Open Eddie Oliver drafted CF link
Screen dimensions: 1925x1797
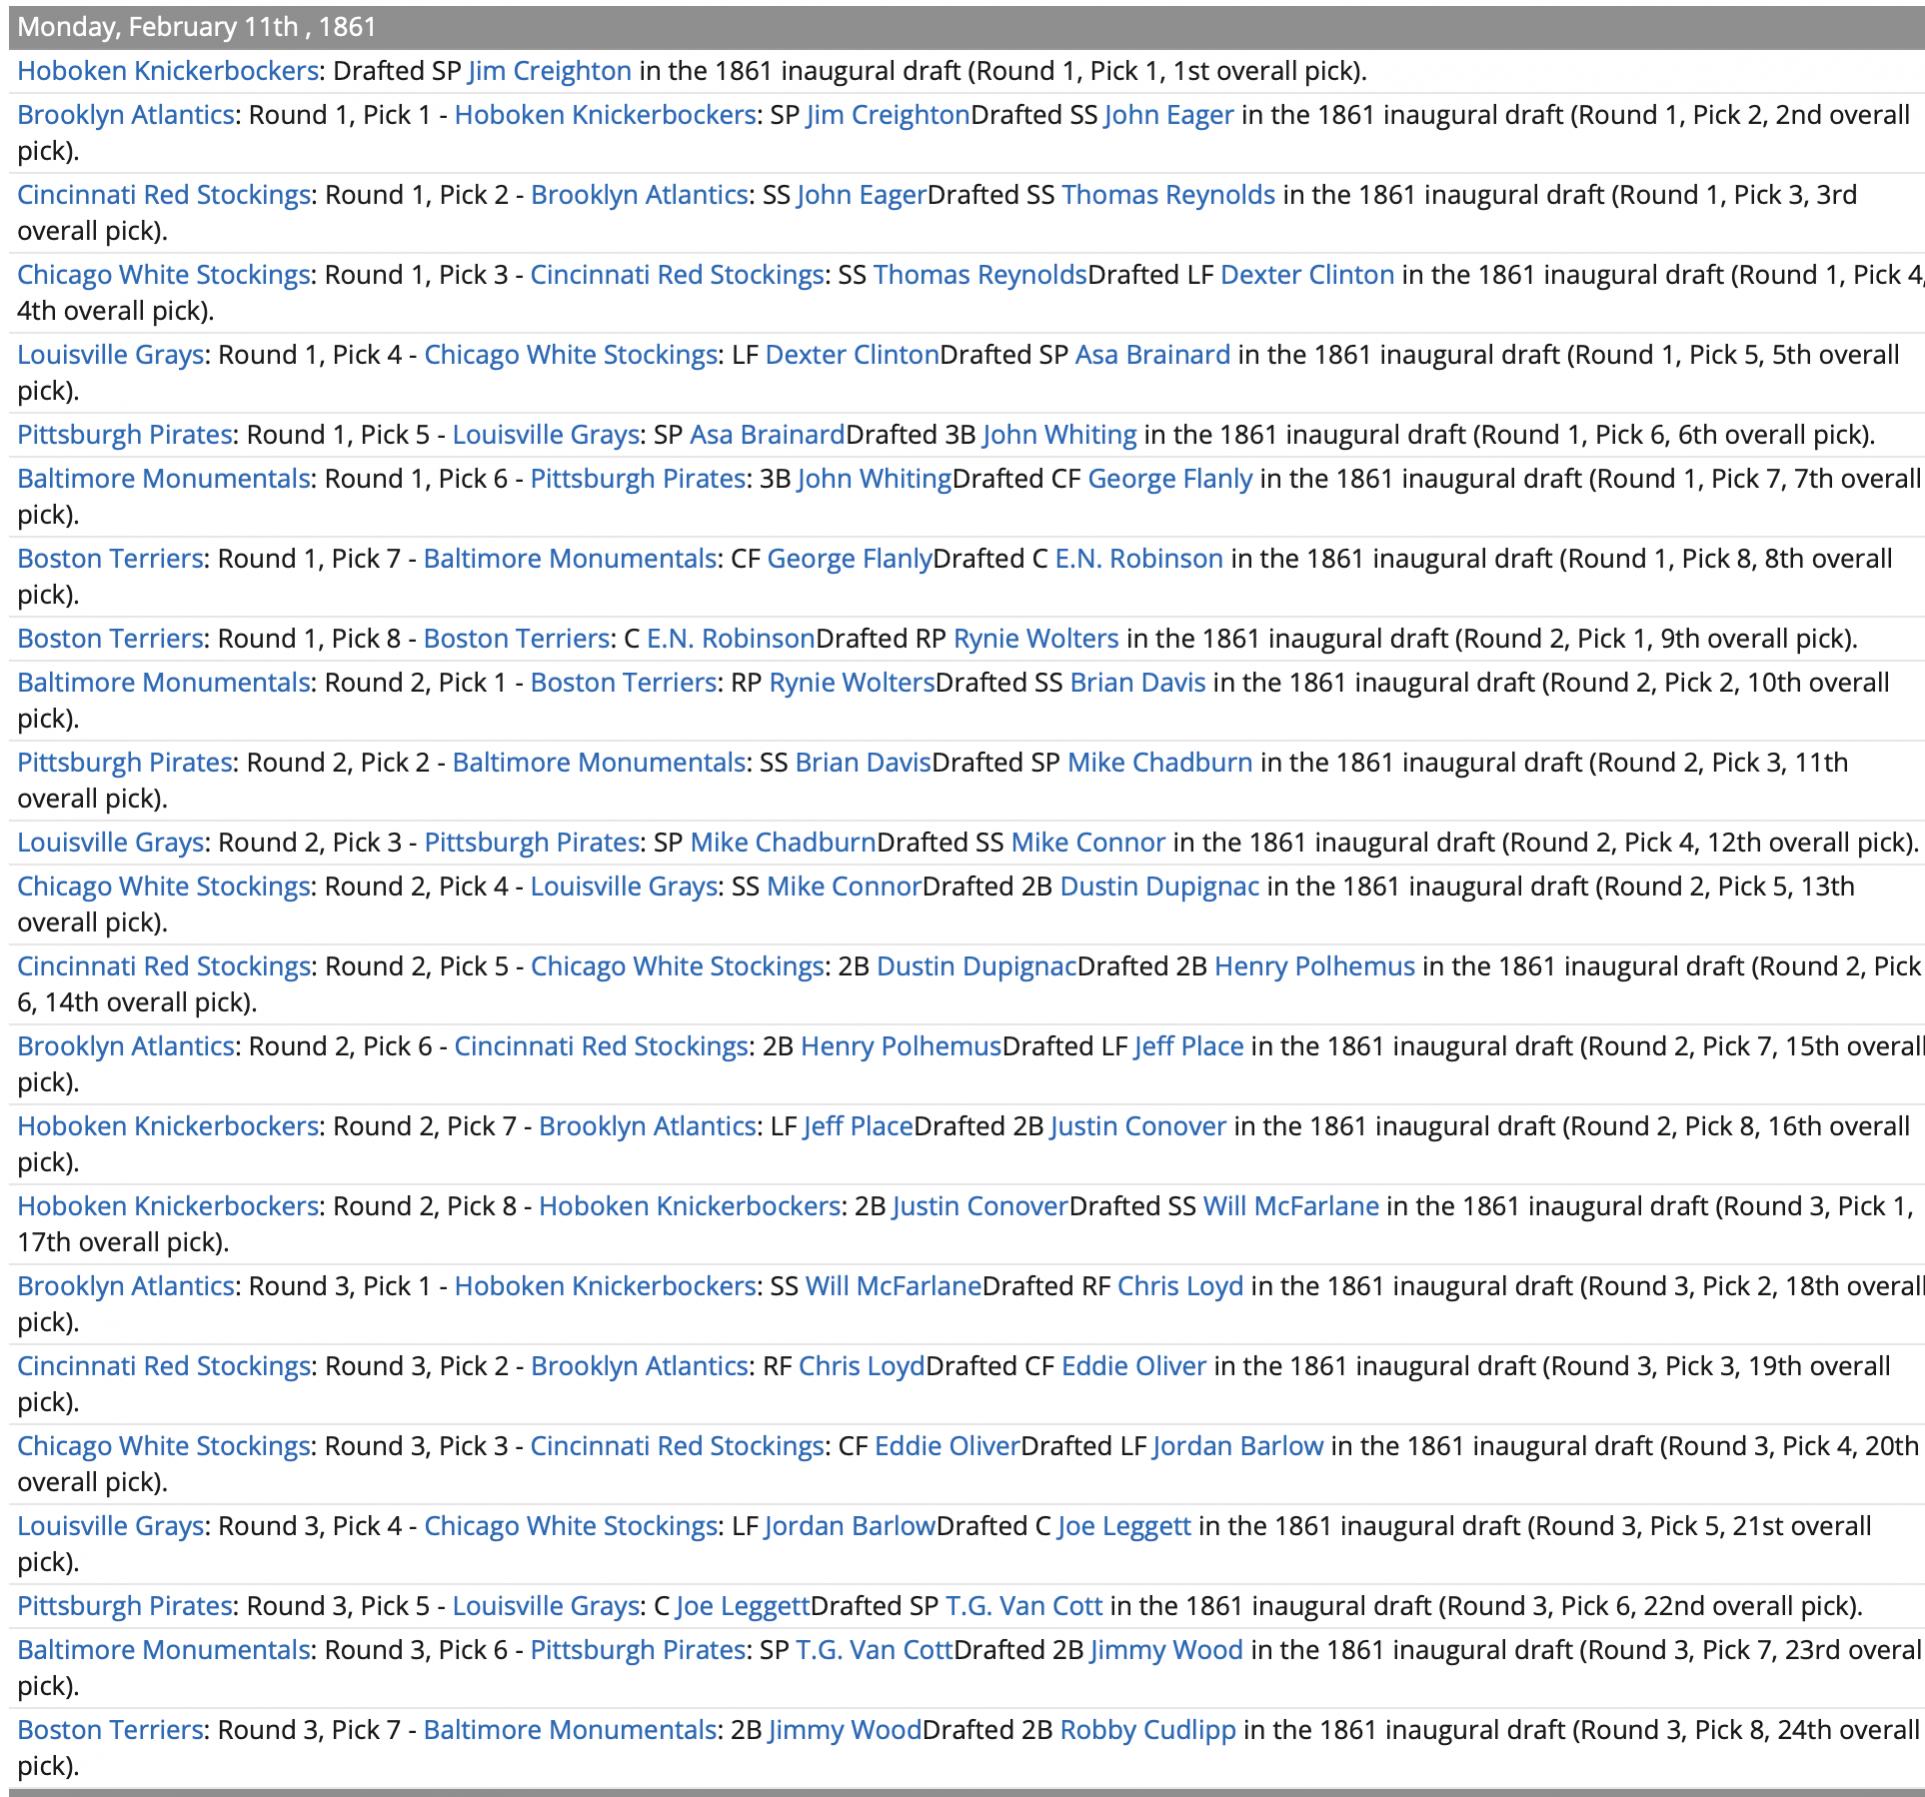coord(1133,1367)
